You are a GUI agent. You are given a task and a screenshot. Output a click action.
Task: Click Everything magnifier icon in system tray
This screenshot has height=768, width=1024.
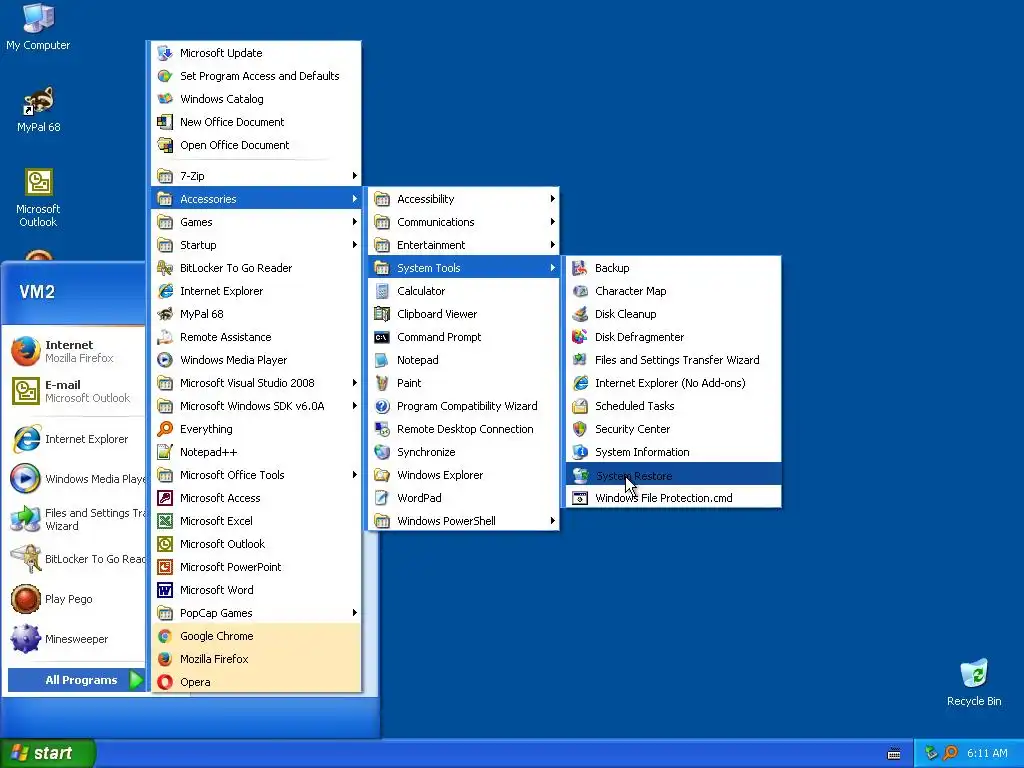[x=950, y=753]
